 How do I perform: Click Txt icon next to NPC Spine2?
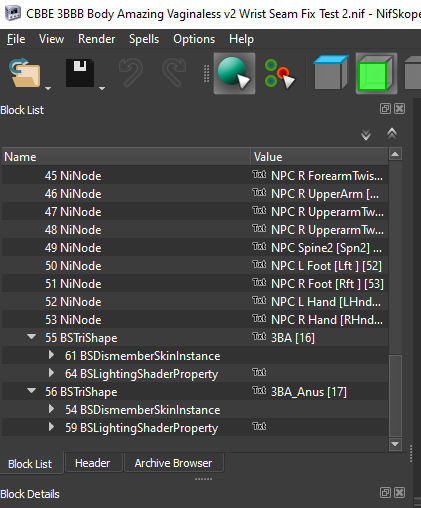(x=259, y=246)
